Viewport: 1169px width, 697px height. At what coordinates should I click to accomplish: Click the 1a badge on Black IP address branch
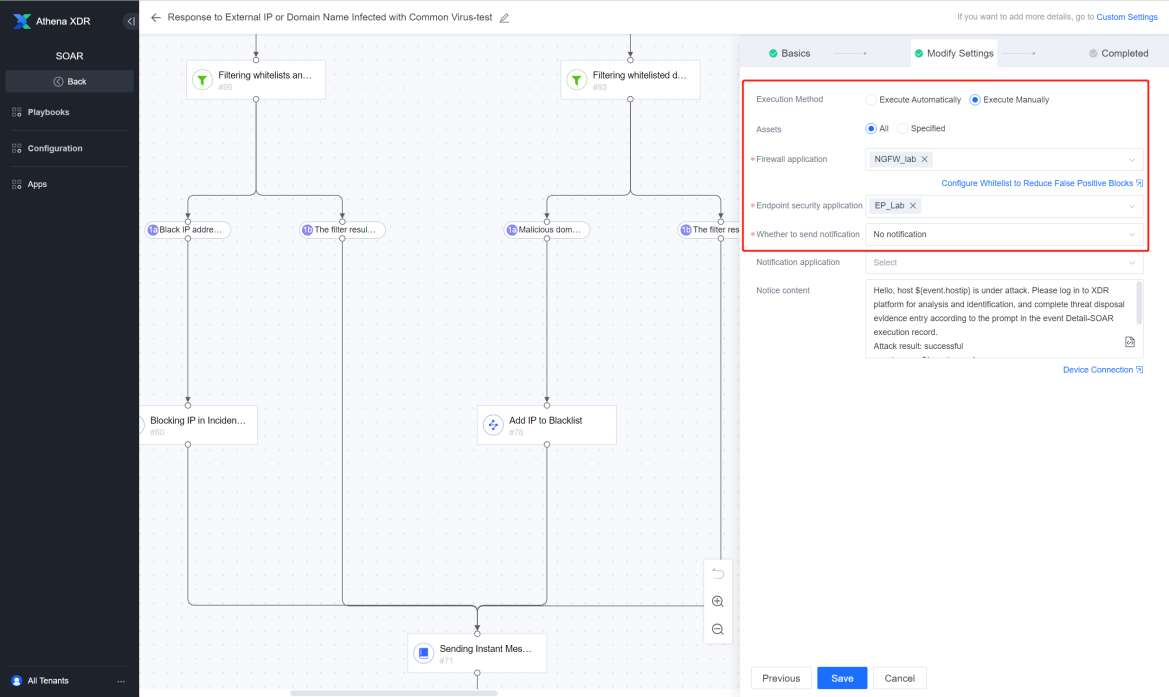point(153,230)
